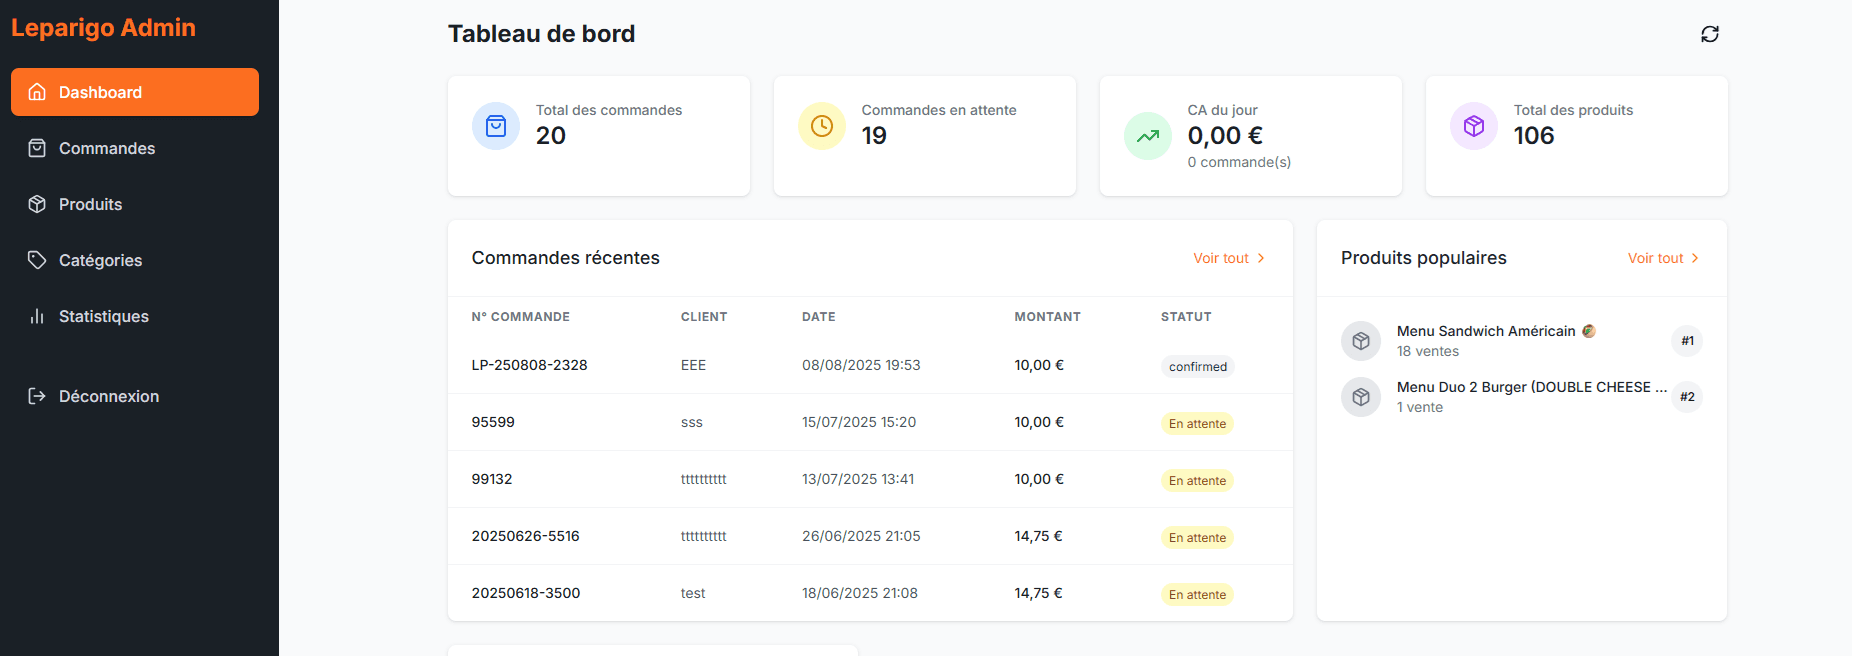The image size is (1852, 656).
Task: Click the #1 rank badge in popular products
Action: pos(1687,341)
